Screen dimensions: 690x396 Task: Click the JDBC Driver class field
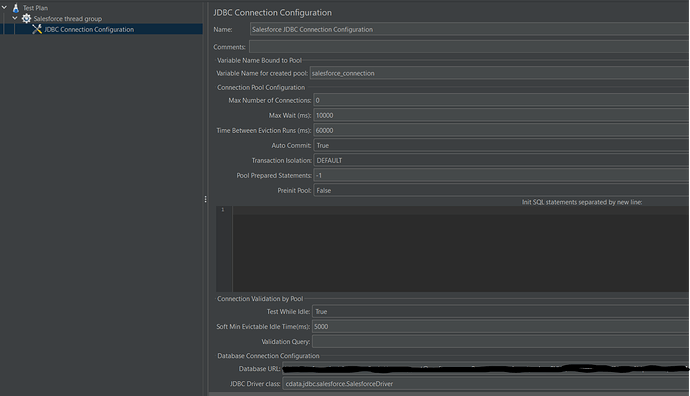(x=486, y=384)
